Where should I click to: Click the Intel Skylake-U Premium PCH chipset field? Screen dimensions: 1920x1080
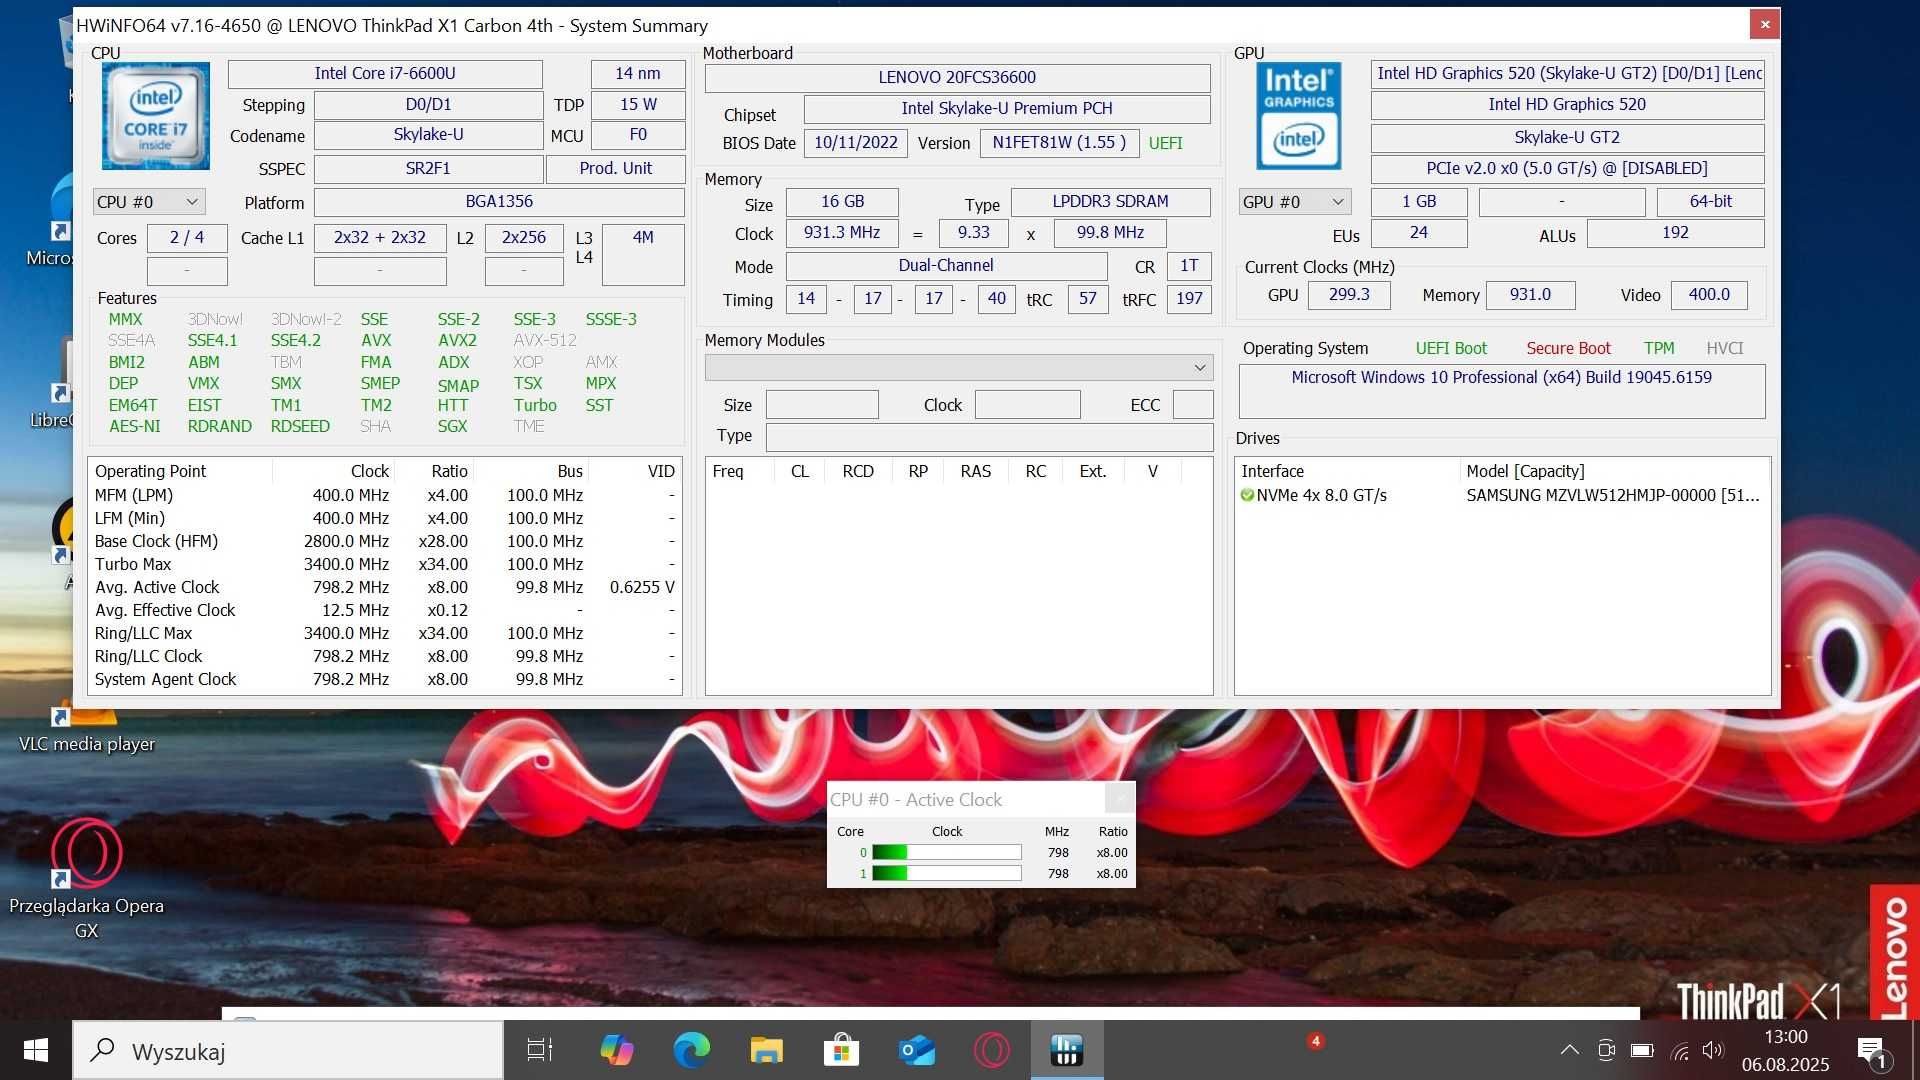coord(1006,109)
